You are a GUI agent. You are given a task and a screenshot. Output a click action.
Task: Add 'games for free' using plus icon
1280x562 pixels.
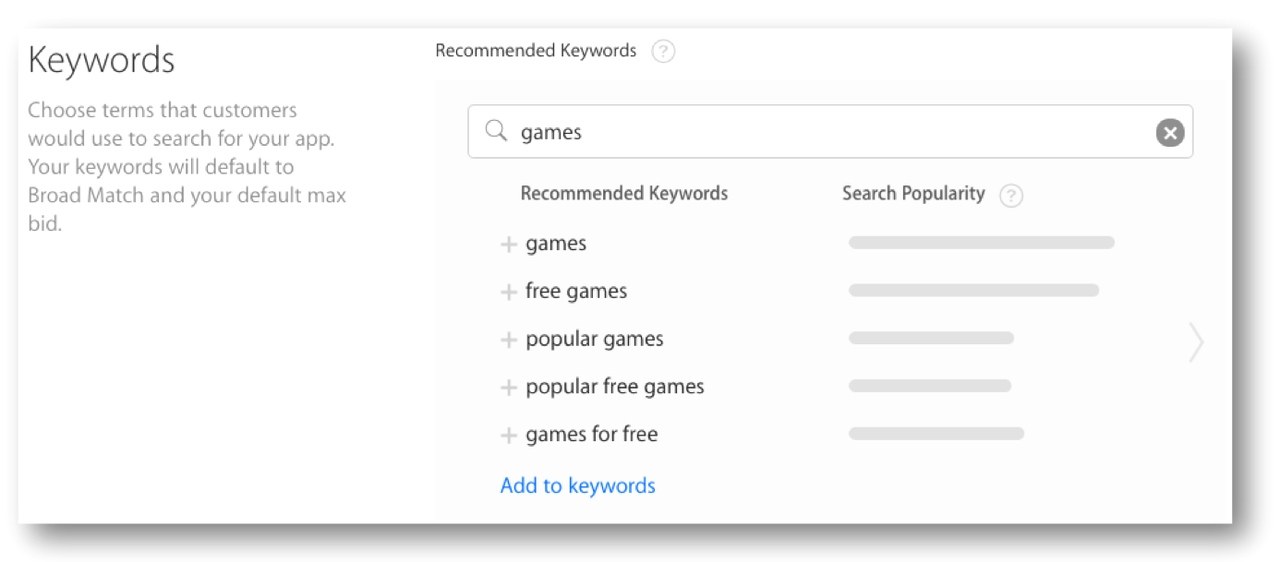[509, 436]
